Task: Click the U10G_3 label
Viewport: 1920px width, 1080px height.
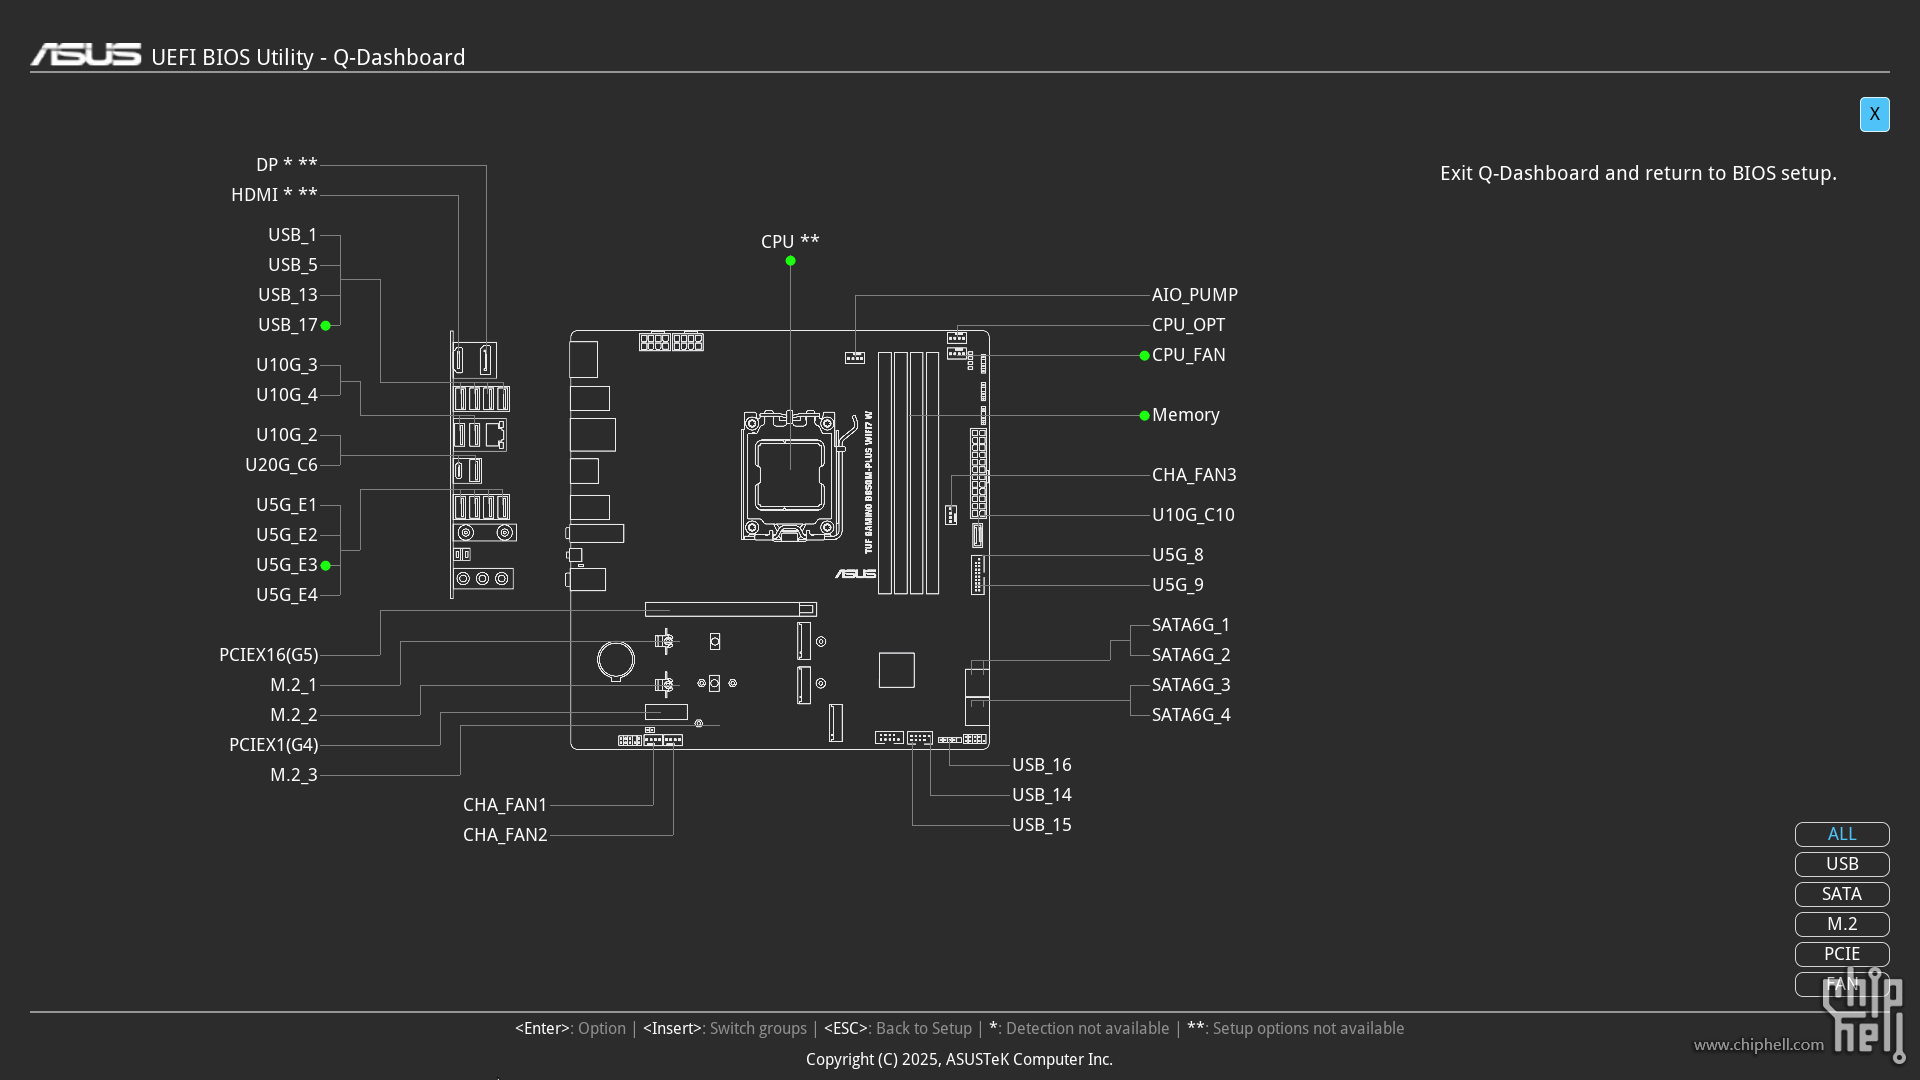Action: click(x=286, y=365)
